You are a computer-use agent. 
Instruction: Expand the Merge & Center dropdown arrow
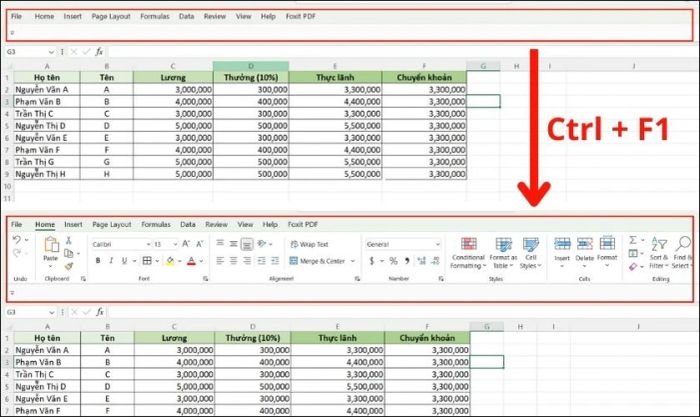353,261
